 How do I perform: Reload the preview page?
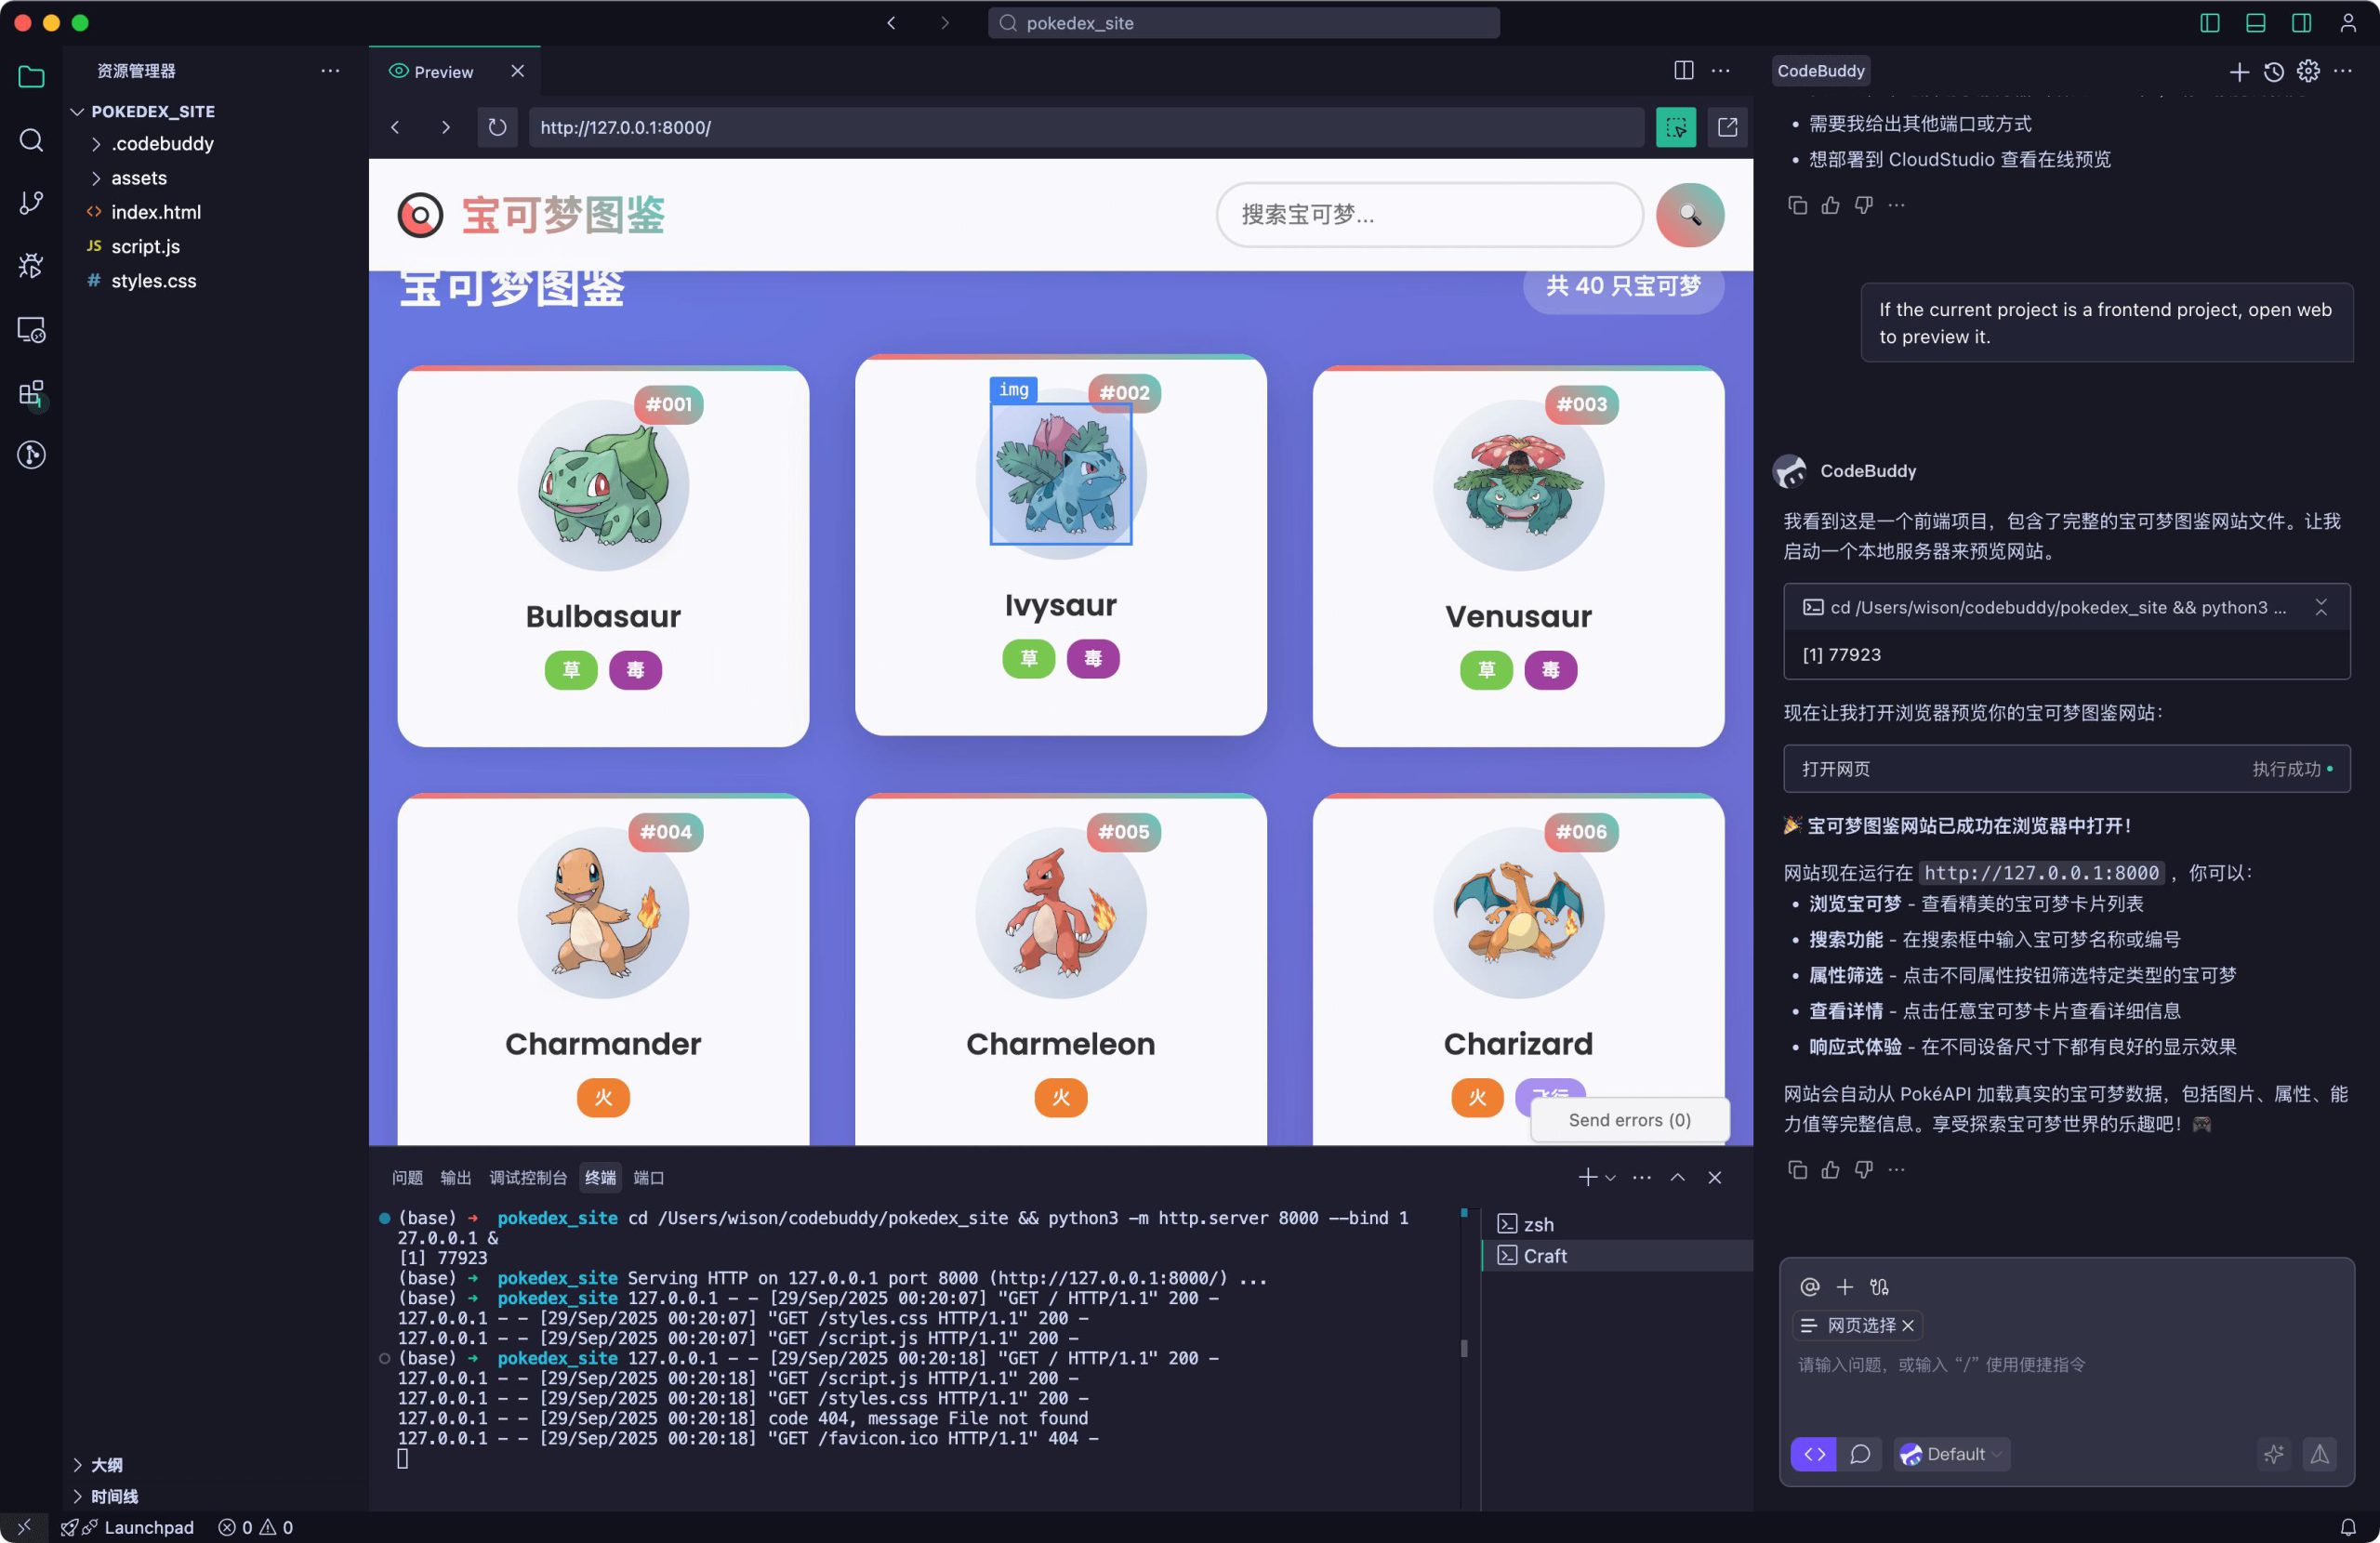(x=497, y=127)
